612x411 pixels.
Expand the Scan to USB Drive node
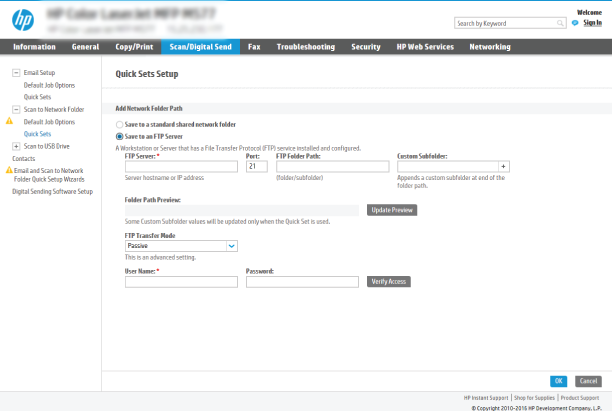tap(16, 146)
